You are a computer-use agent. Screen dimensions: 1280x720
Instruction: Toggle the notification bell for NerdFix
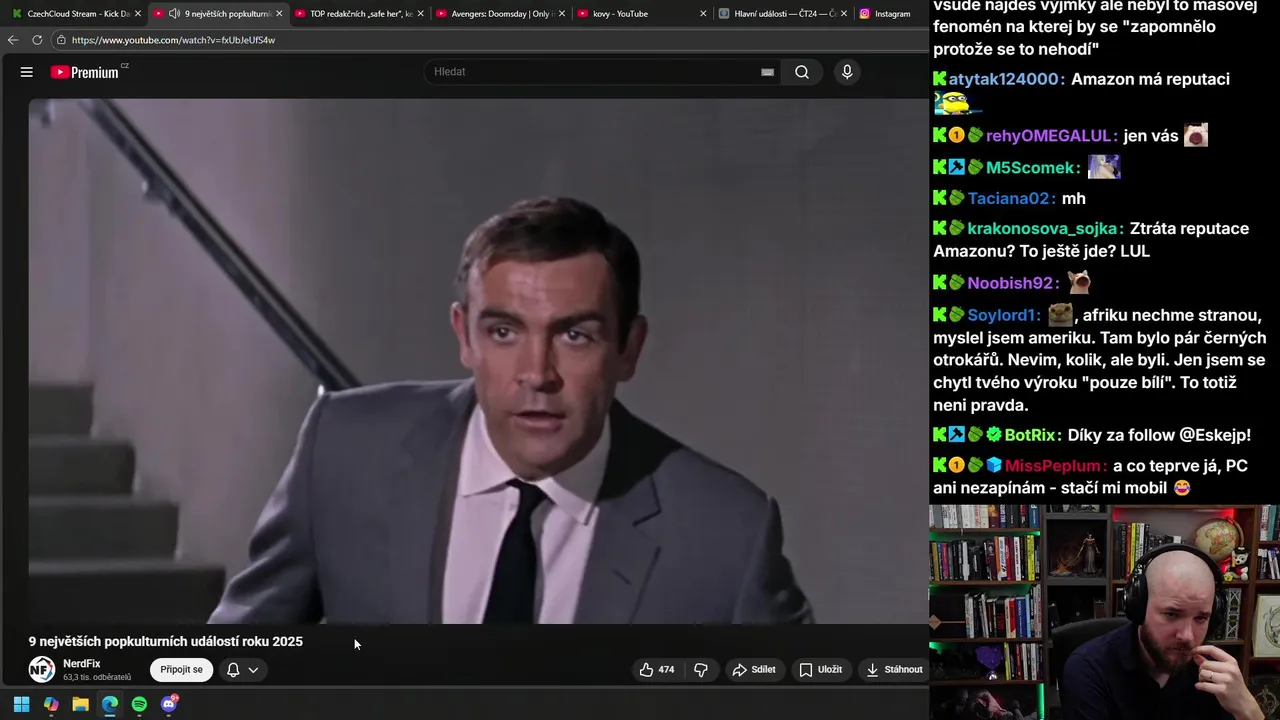point(233,670)
